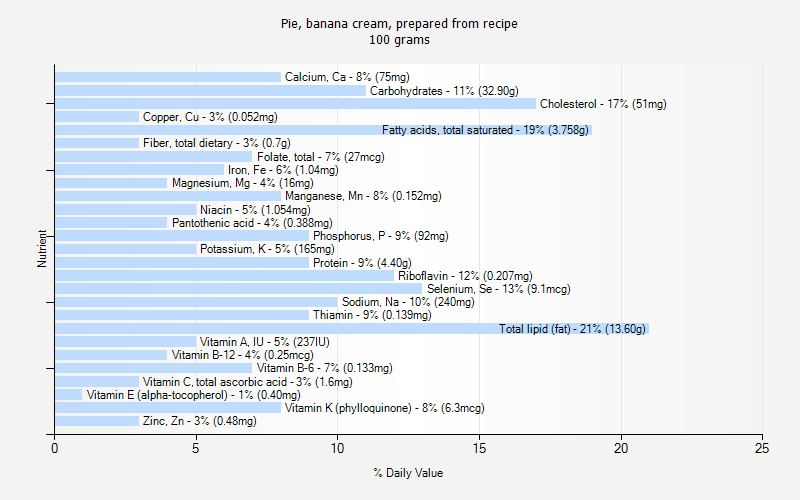Screen dimensions: 800x500
Task: Click the 'Iron, Fe - 6% (1.04mg)' label
Action: pyautogui.click(x=283, y=170)
